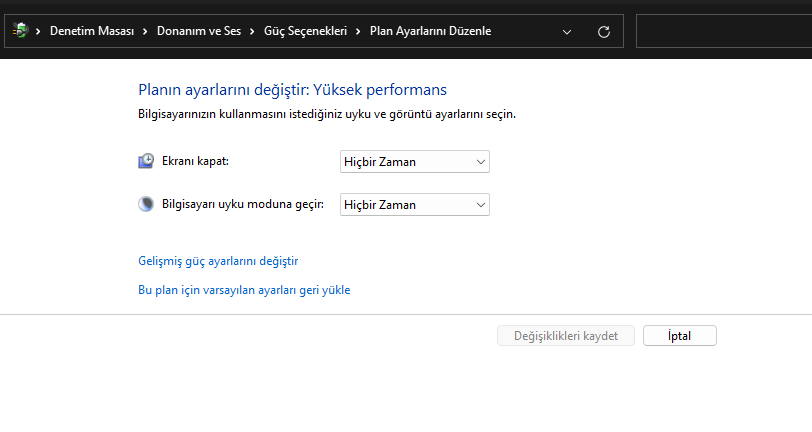812x432 pixels.
Task: Open the Ekranı kapat time dropdown
Action: 415,161
